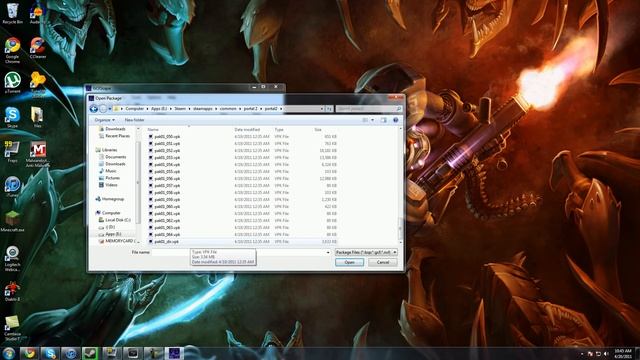Screen dimensions: 640x360
Task: Select Documents under Libraries
Action: pos(113,157)
